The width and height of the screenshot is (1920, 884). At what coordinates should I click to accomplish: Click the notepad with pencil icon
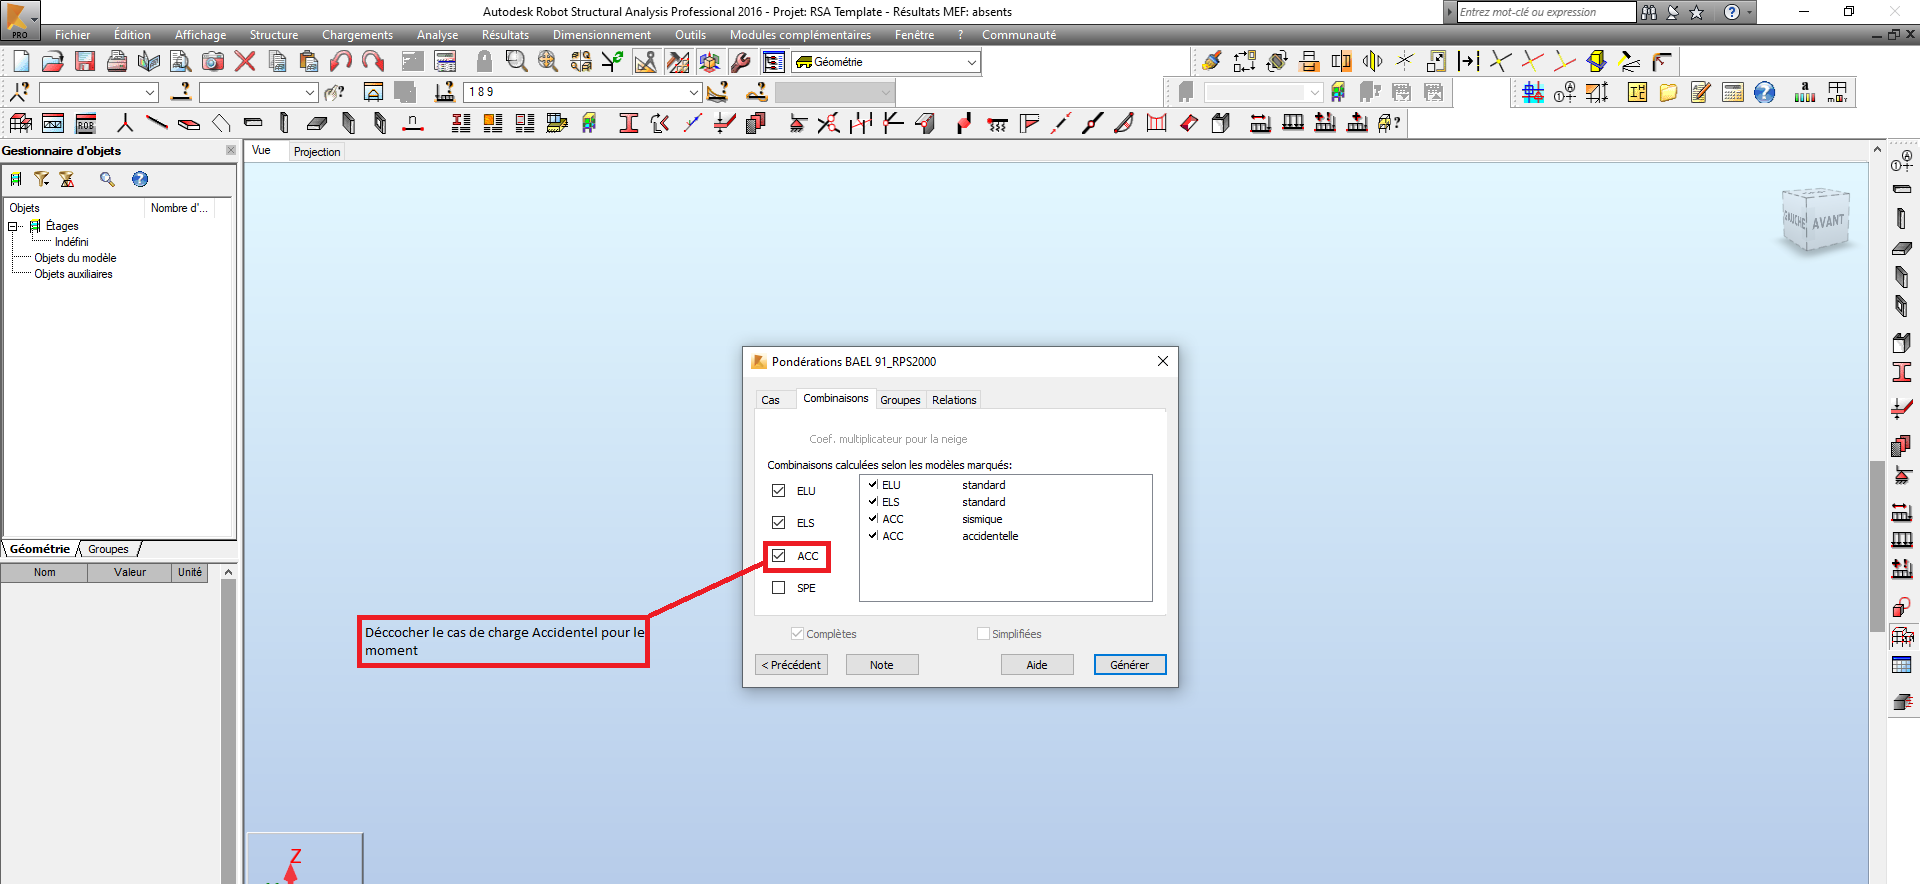click(x=1700, y=92)
